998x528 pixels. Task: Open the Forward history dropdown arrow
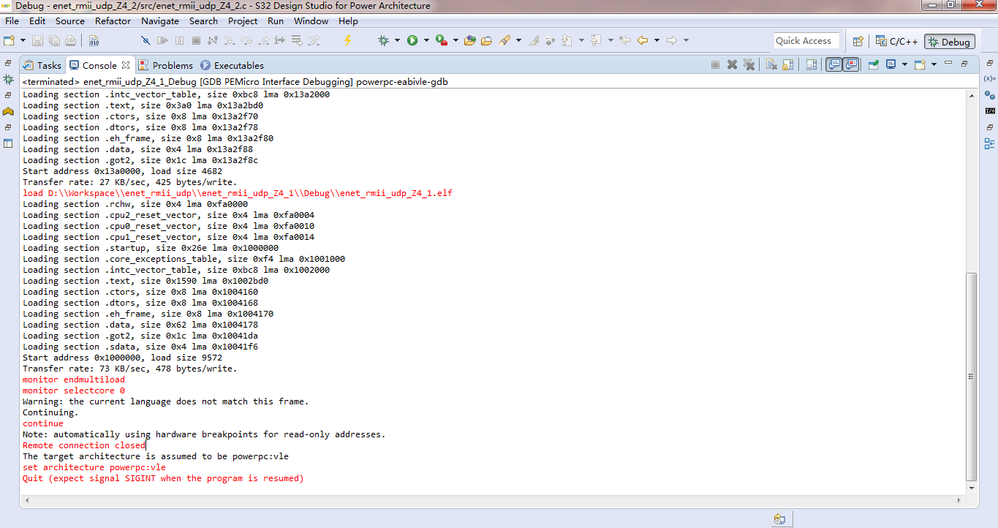tap(686, 41)
